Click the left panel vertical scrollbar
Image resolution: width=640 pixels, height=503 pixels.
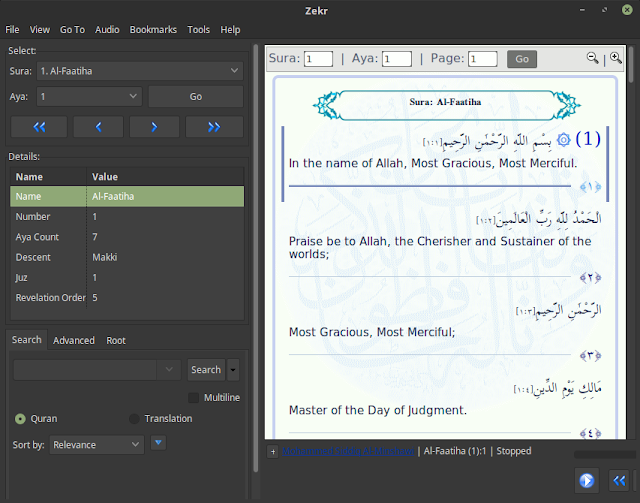tap(256, 258)
